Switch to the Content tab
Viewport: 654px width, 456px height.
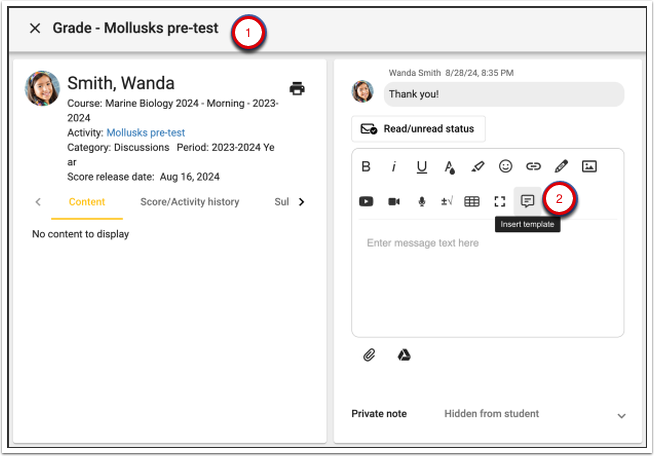(x=86, y=202)
